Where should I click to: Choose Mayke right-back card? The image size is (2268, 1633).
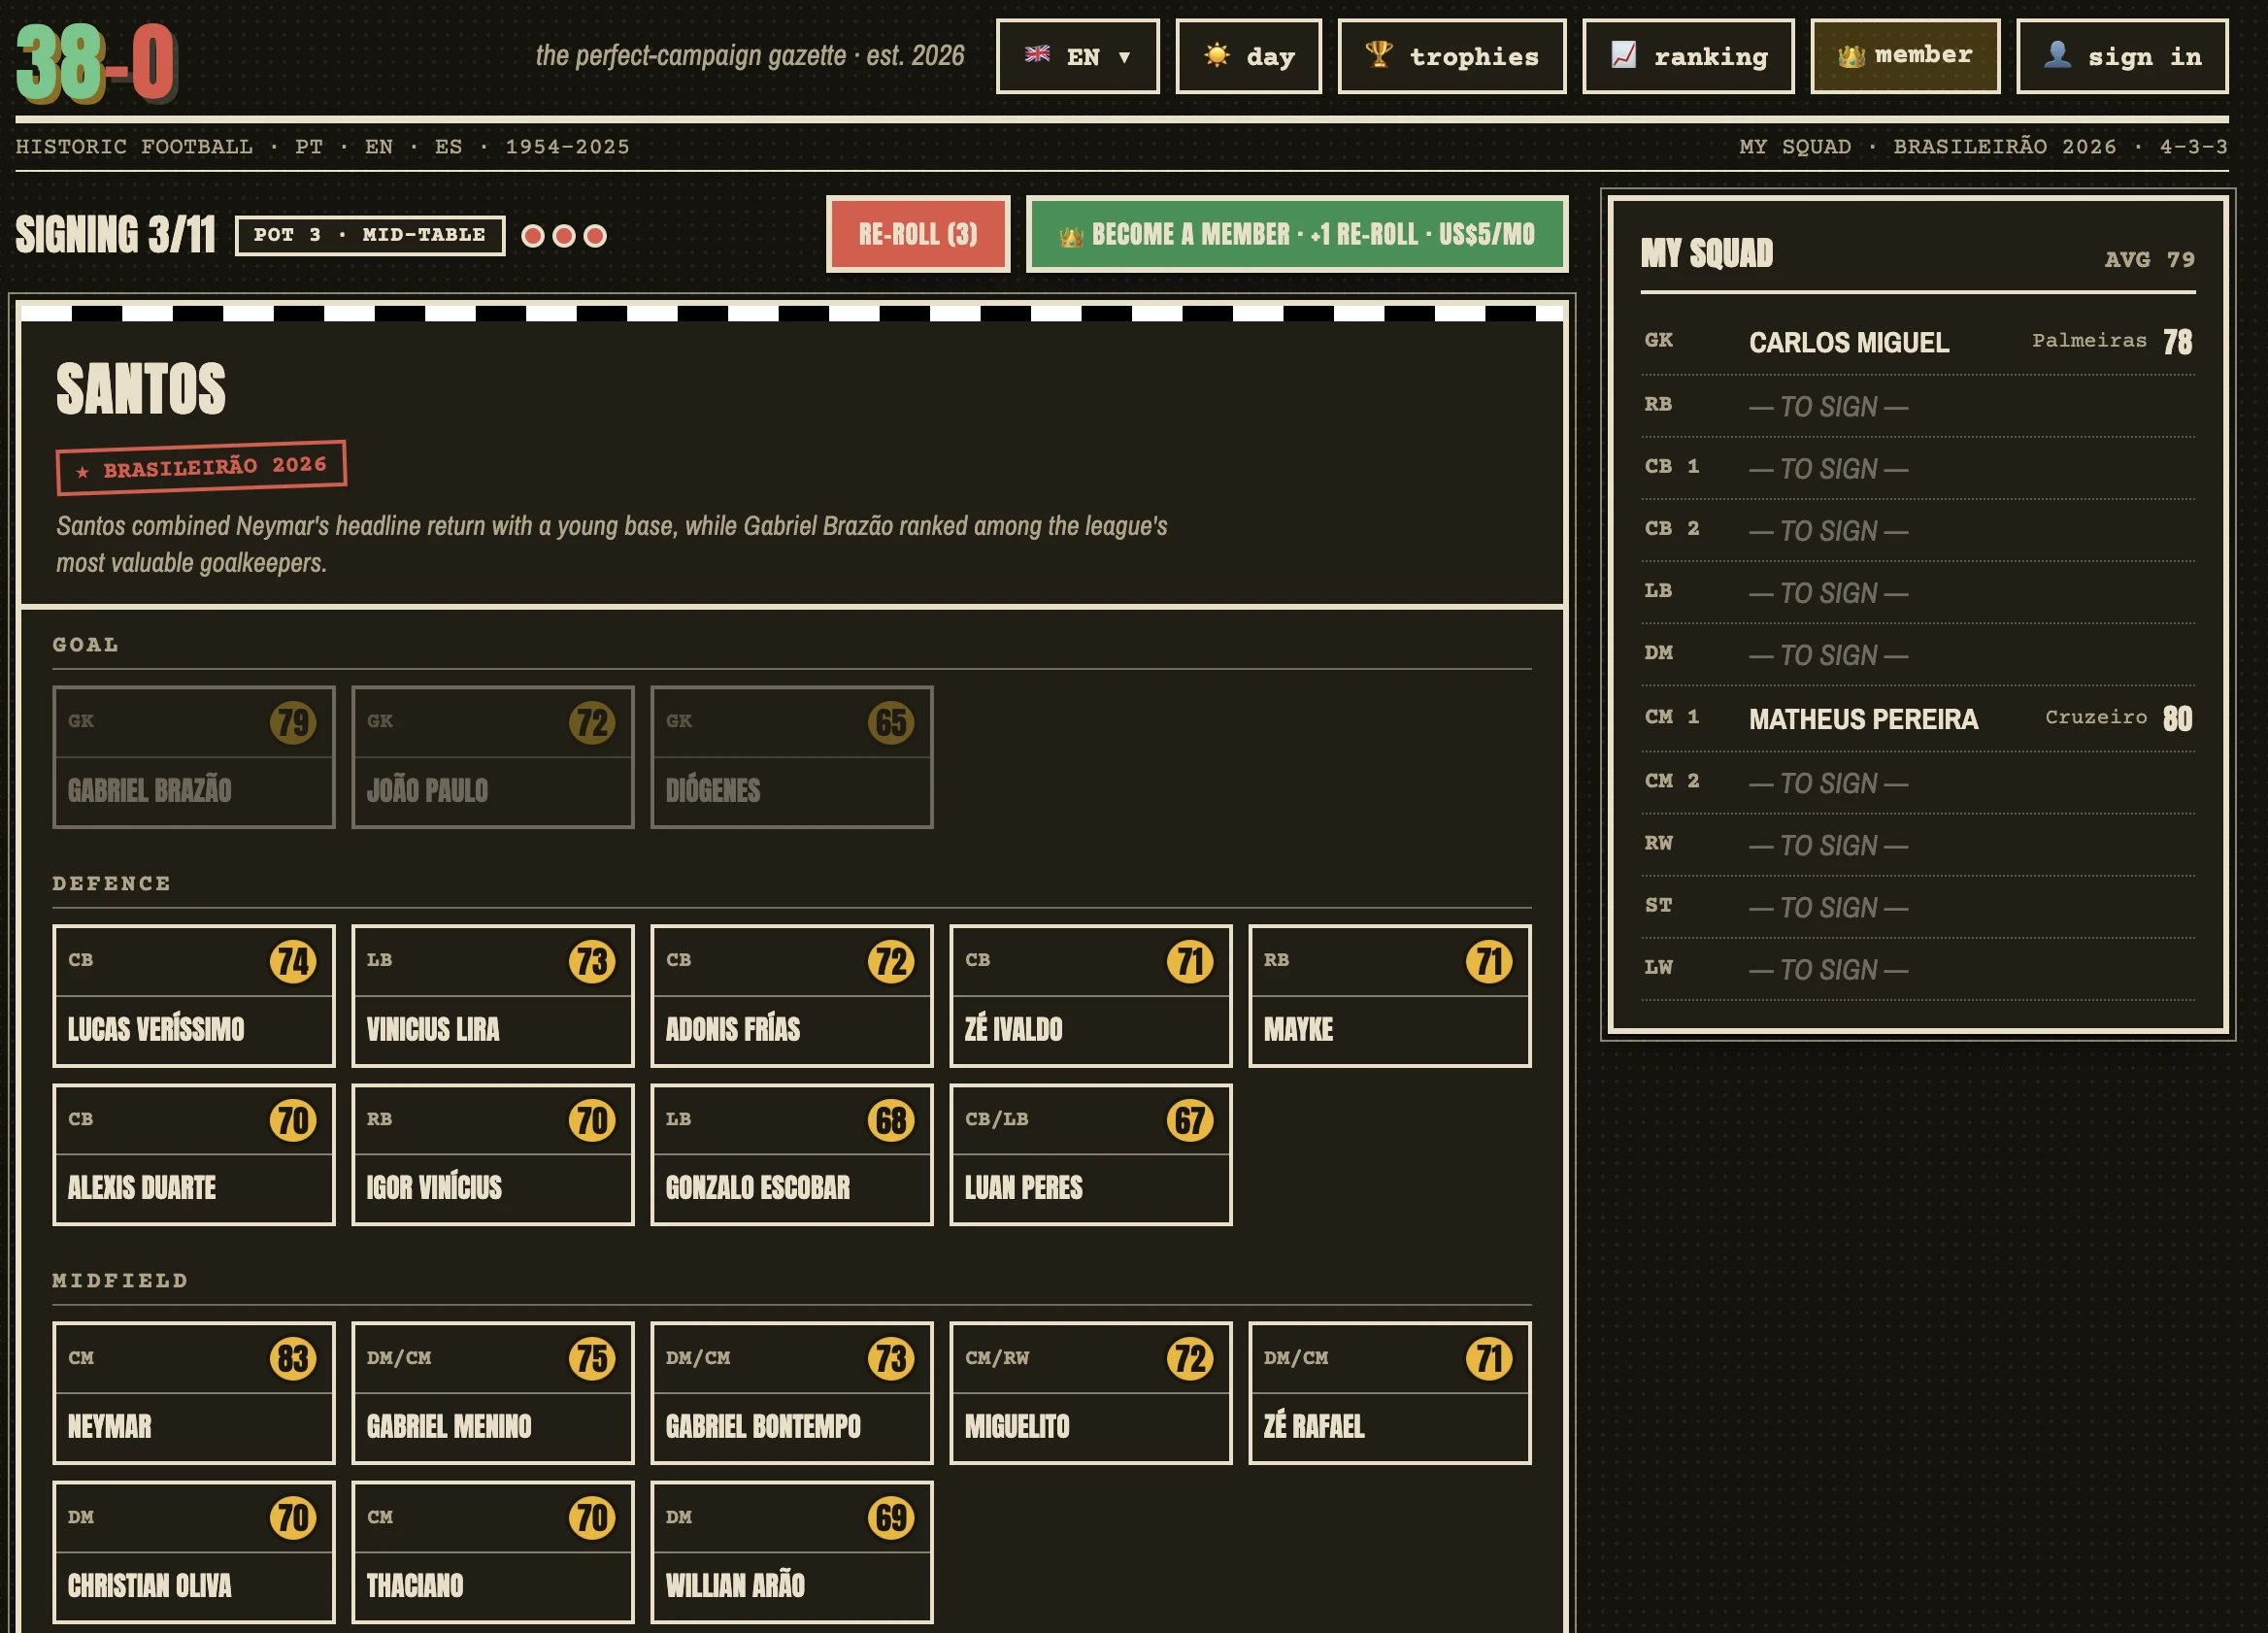pyautogui.click(x=1390, y=996)
